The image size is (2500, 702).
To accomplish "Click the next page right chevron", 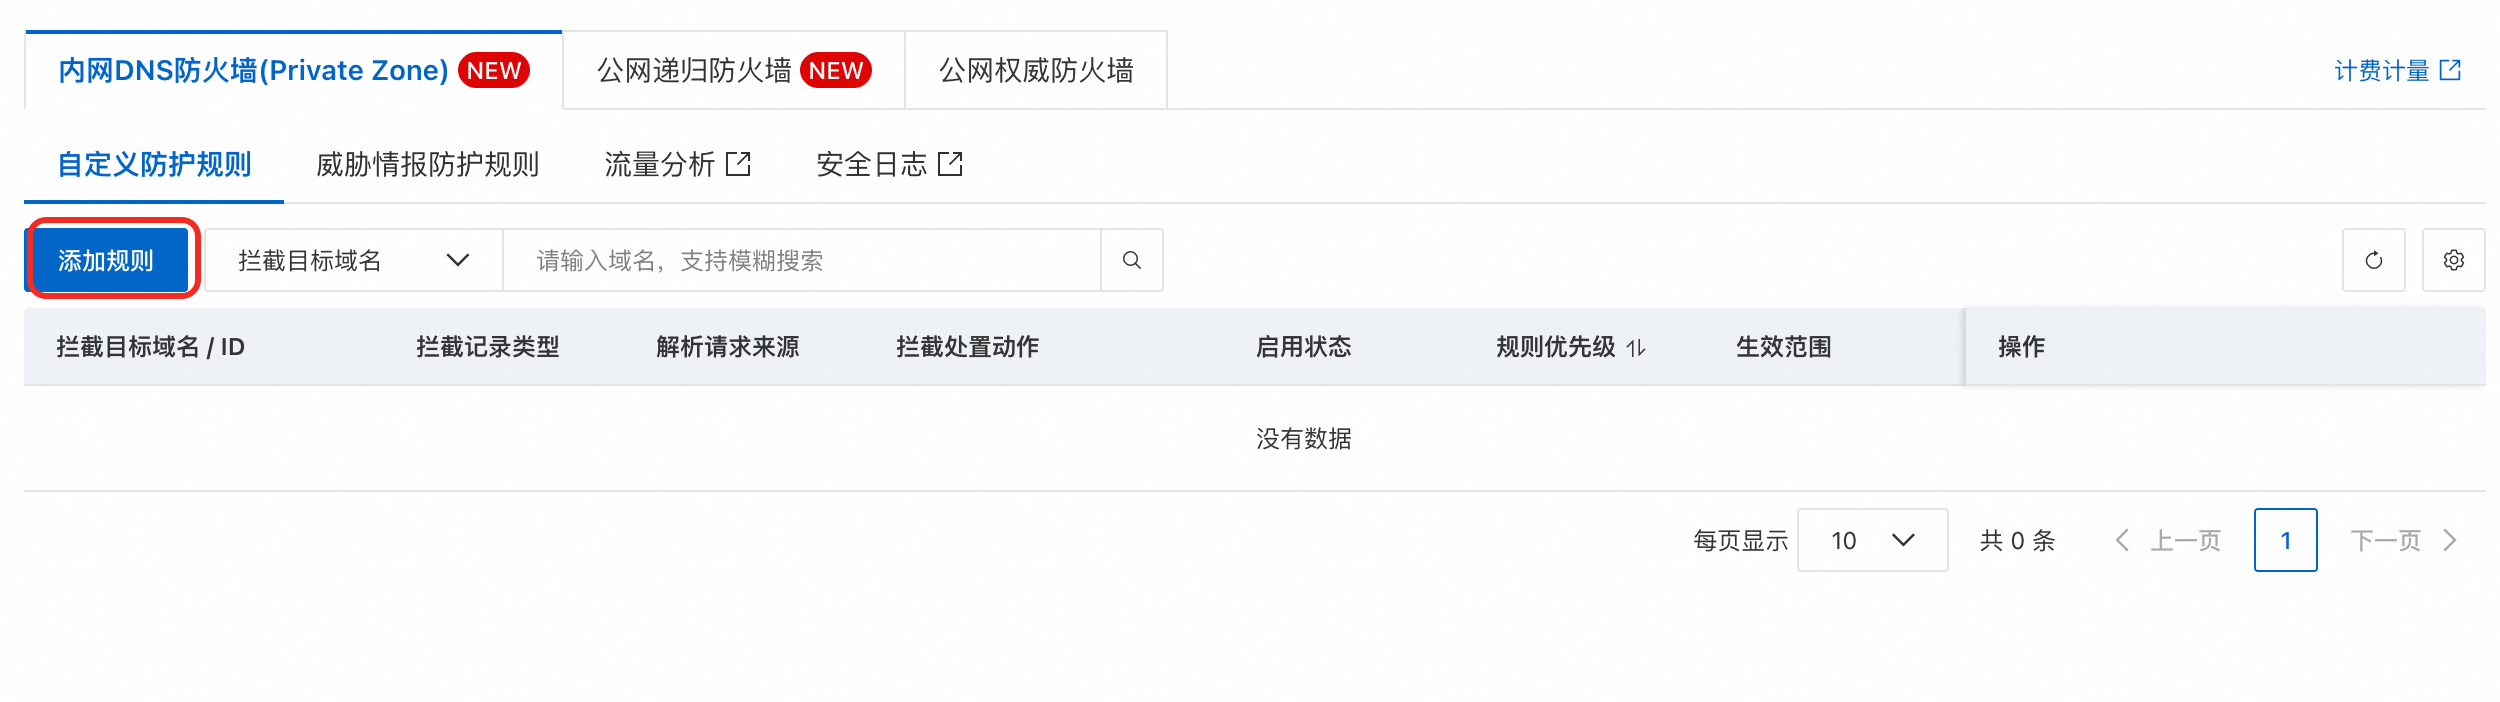I will point(2450,541).
